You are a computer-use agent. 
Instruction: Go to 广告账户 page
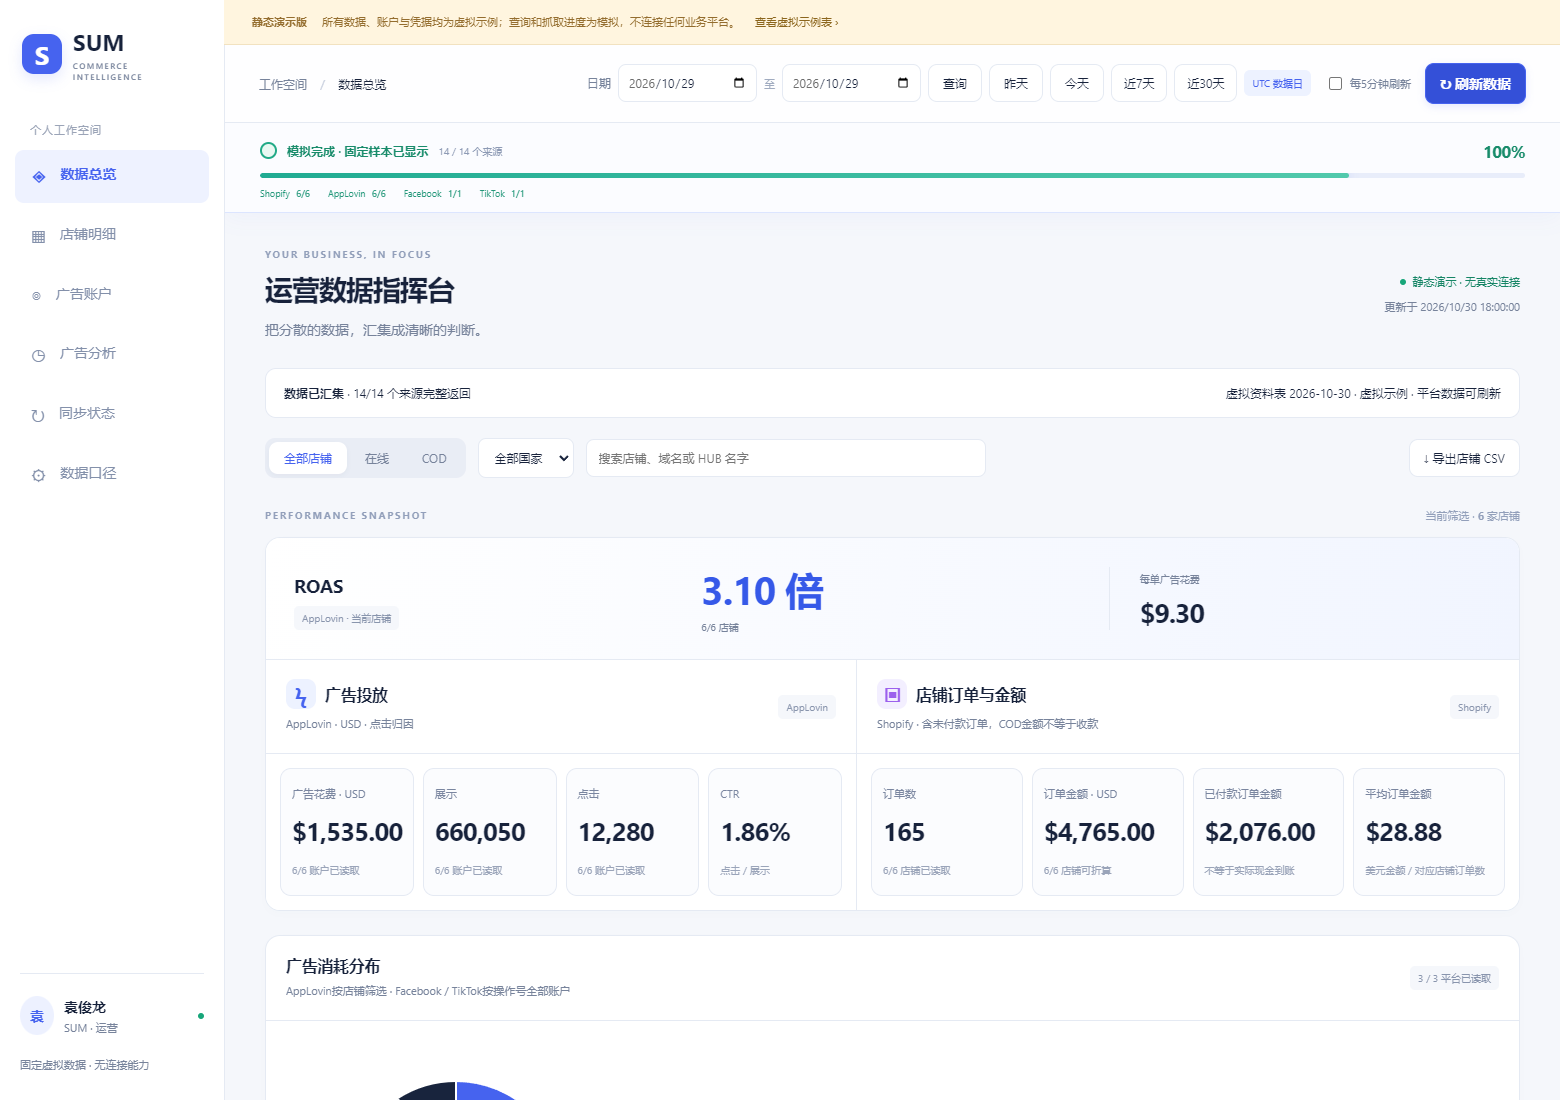coord(112,294)
